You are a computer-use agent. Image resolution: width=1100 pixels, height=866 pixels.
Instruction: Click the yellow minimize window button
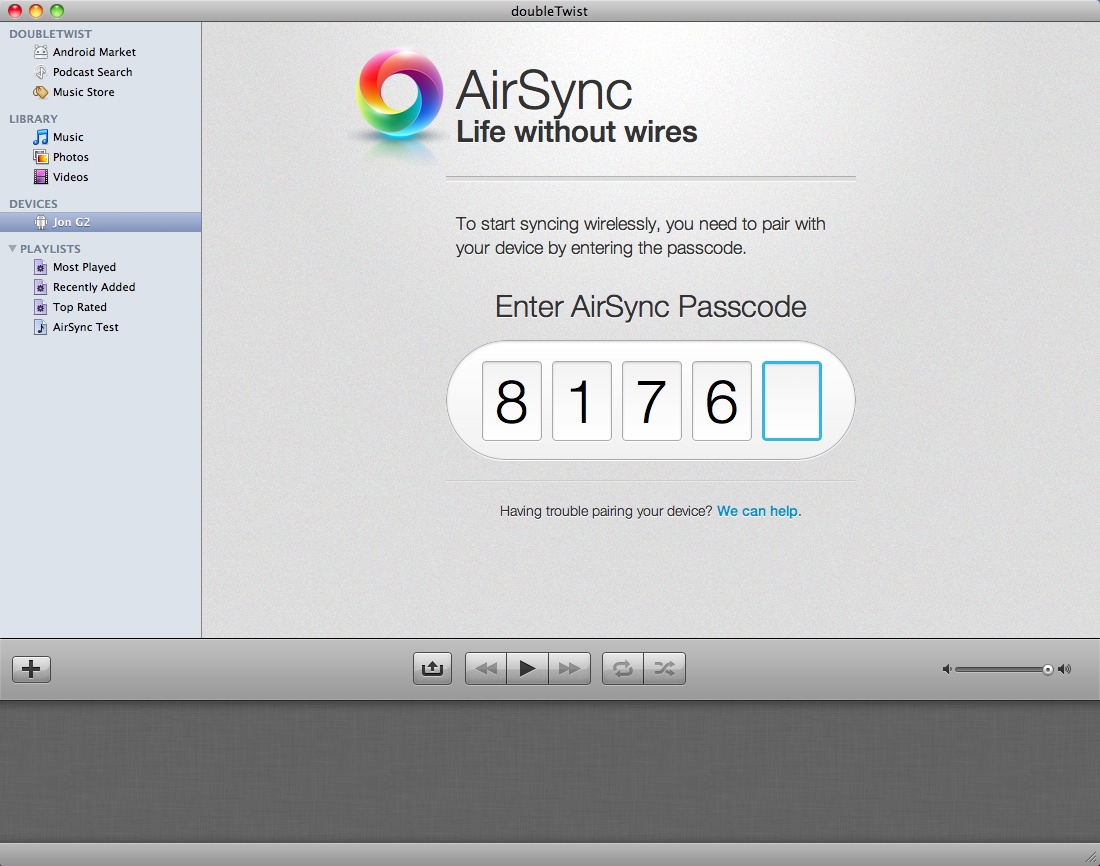(x=36, y=11)
